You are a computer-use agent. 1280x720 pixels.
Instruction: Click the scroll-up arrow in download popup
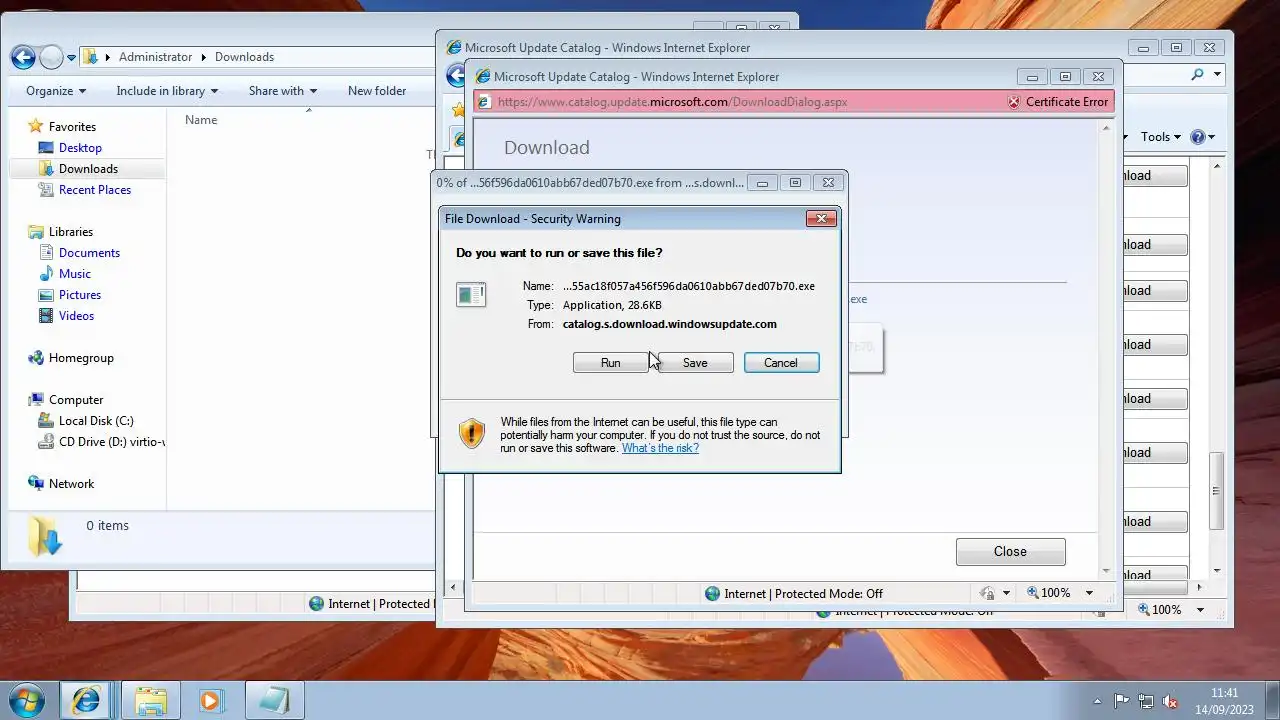tap(1106, 128)
